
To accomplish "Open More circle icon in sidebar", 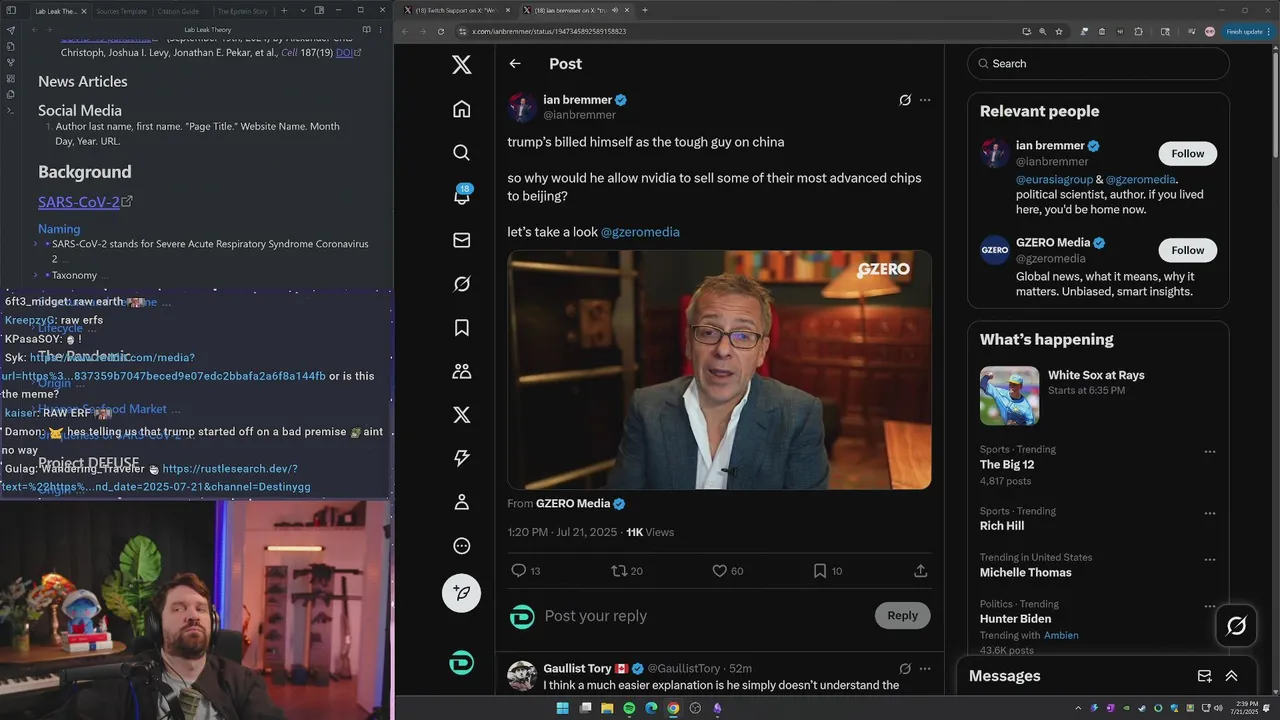I will [x=461, y=546].
